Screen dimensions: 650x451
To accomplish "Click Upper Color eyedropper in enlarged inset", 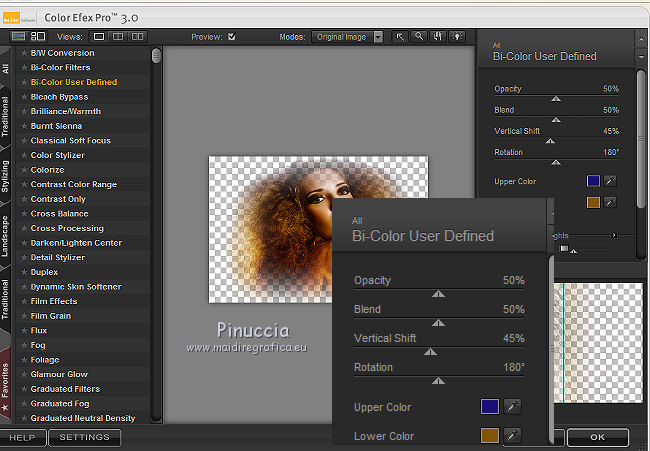I will pos(513,407).
